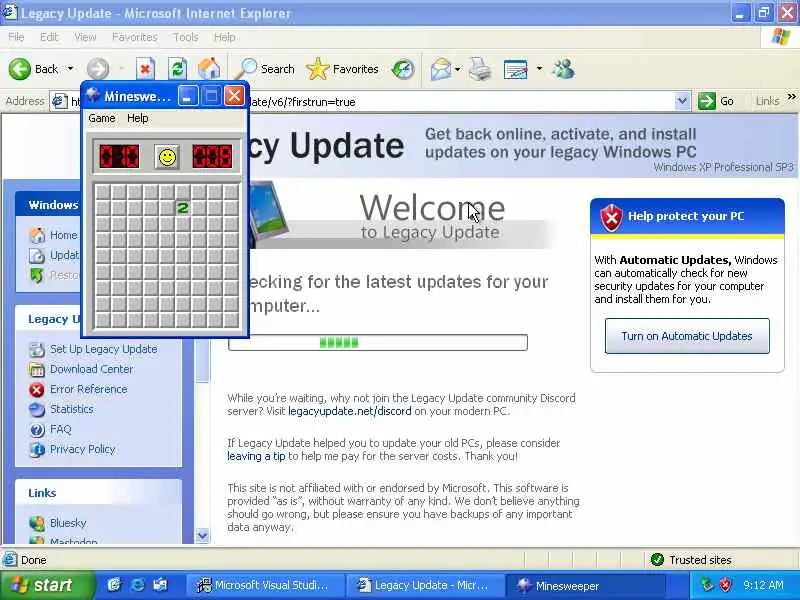Click the 9:12 AM system clock
The width and height of the screenshot is (800, 600).
[x=763, y=585]
